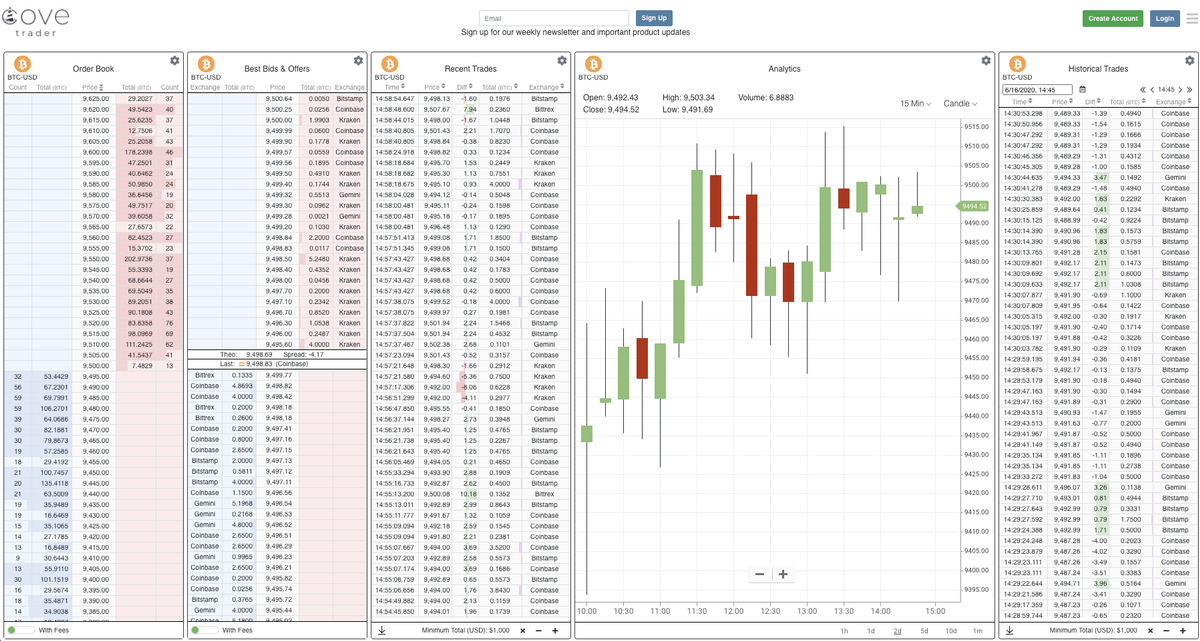Select the 5d chart range
1200x641 pixels.
(924, 631)
